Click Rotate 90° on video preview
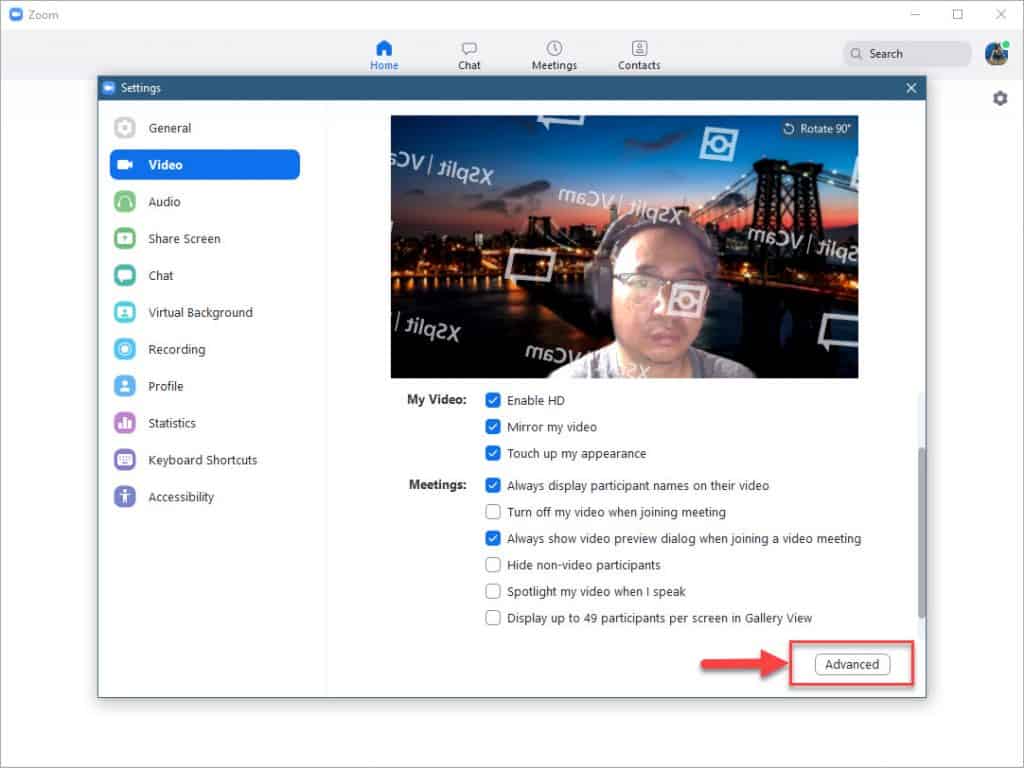The image size is (1024, 768). (817, 129)
